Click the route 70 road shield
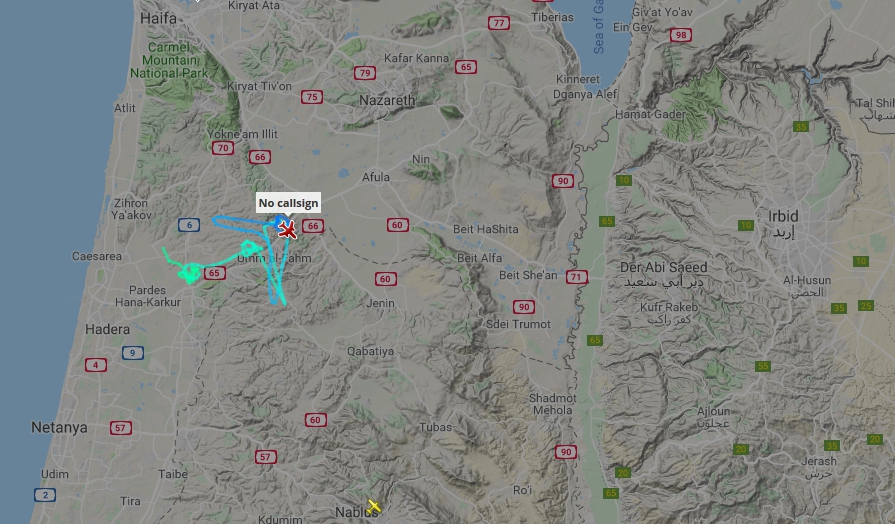This screenshot has height=524, width=895. pyautogui.click(x=223, y=148)
